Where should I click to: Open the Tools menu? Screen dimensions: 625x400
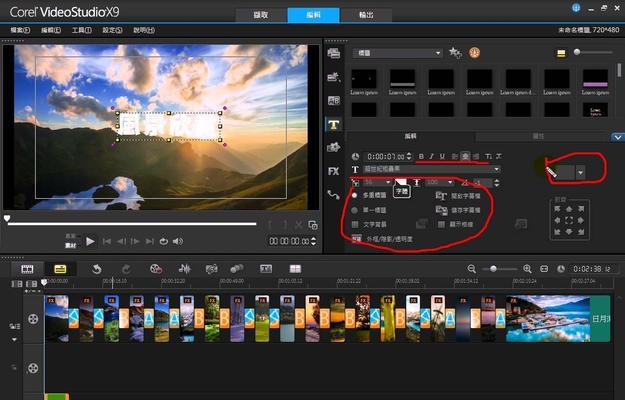tap(82, 30)
